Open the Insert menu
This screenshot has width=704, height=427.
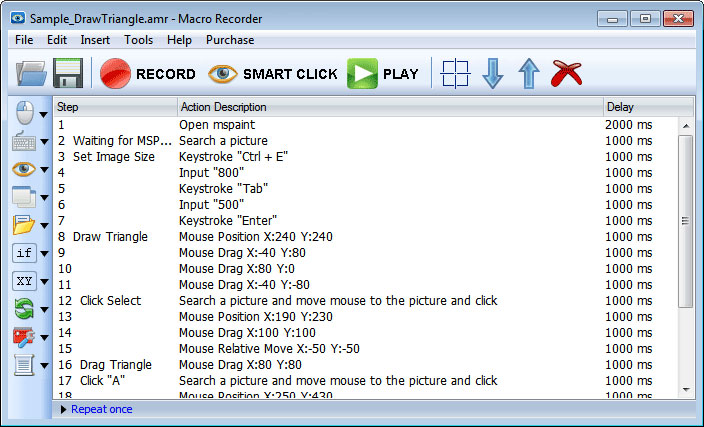pyautogui.click(x=95, y=40)
